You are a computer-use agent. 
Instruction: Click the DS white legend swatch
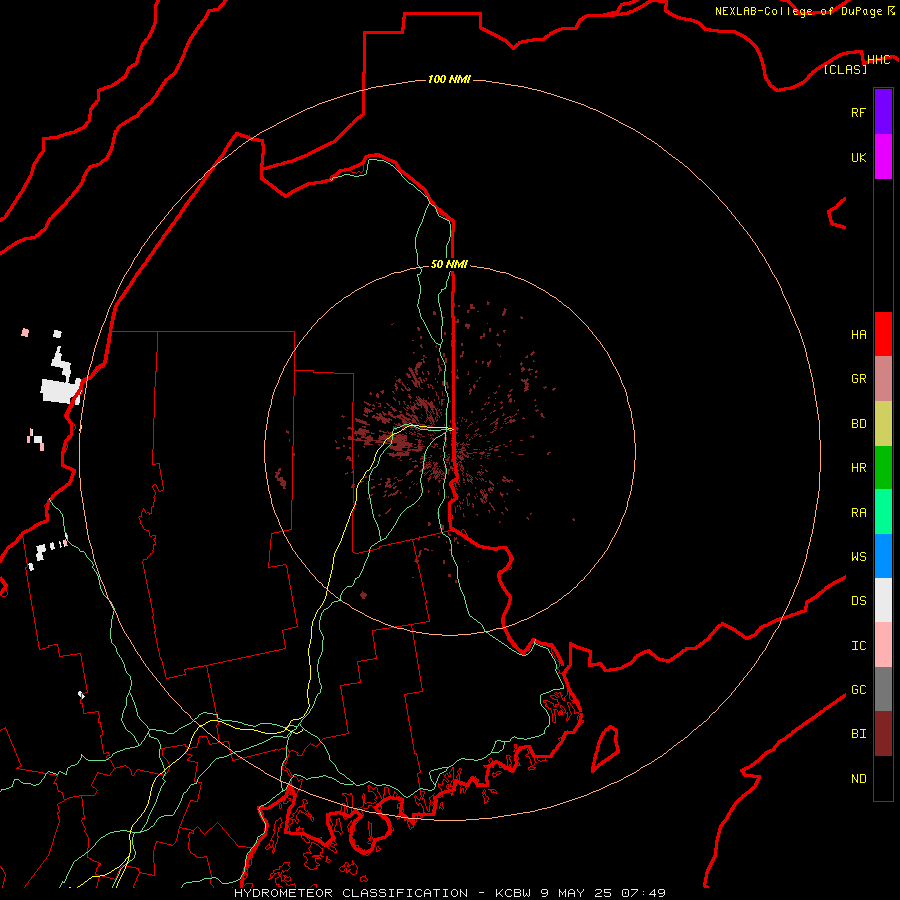tap(883, 600)
